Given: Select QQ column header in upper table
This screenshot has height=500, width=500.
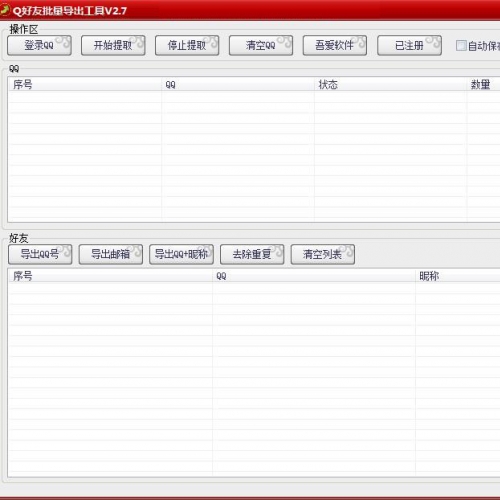Looking at the screenshot, I should (x=238, y=84).
